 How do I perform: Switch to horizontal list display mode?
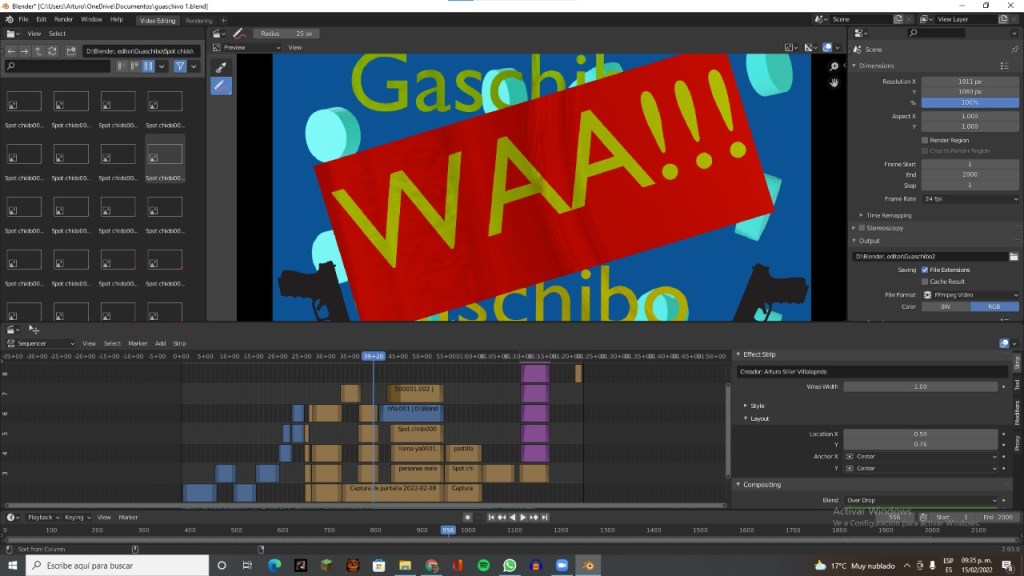click(x=135, y=66)
